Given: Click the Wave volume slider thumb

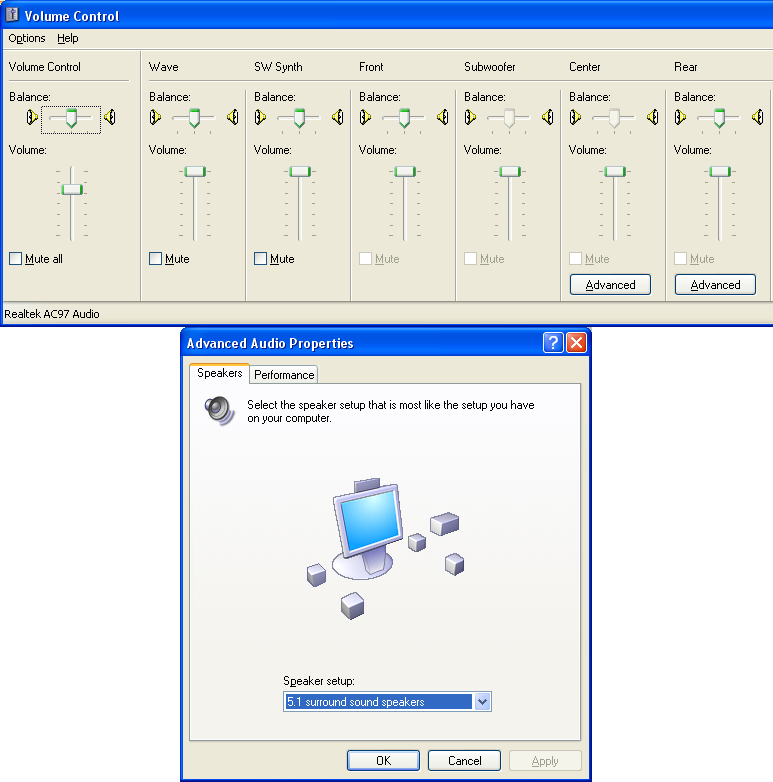Looking at the screenshot, I should click(195, 172).
